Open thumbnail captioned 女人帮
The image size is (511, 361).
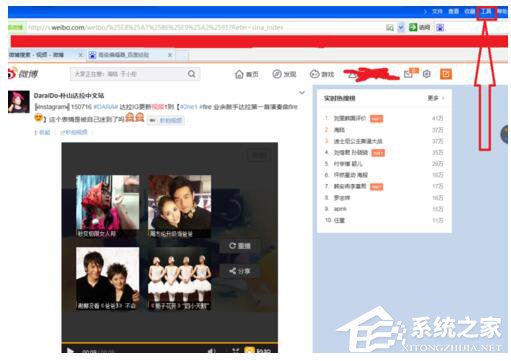(x=108, y=206)
